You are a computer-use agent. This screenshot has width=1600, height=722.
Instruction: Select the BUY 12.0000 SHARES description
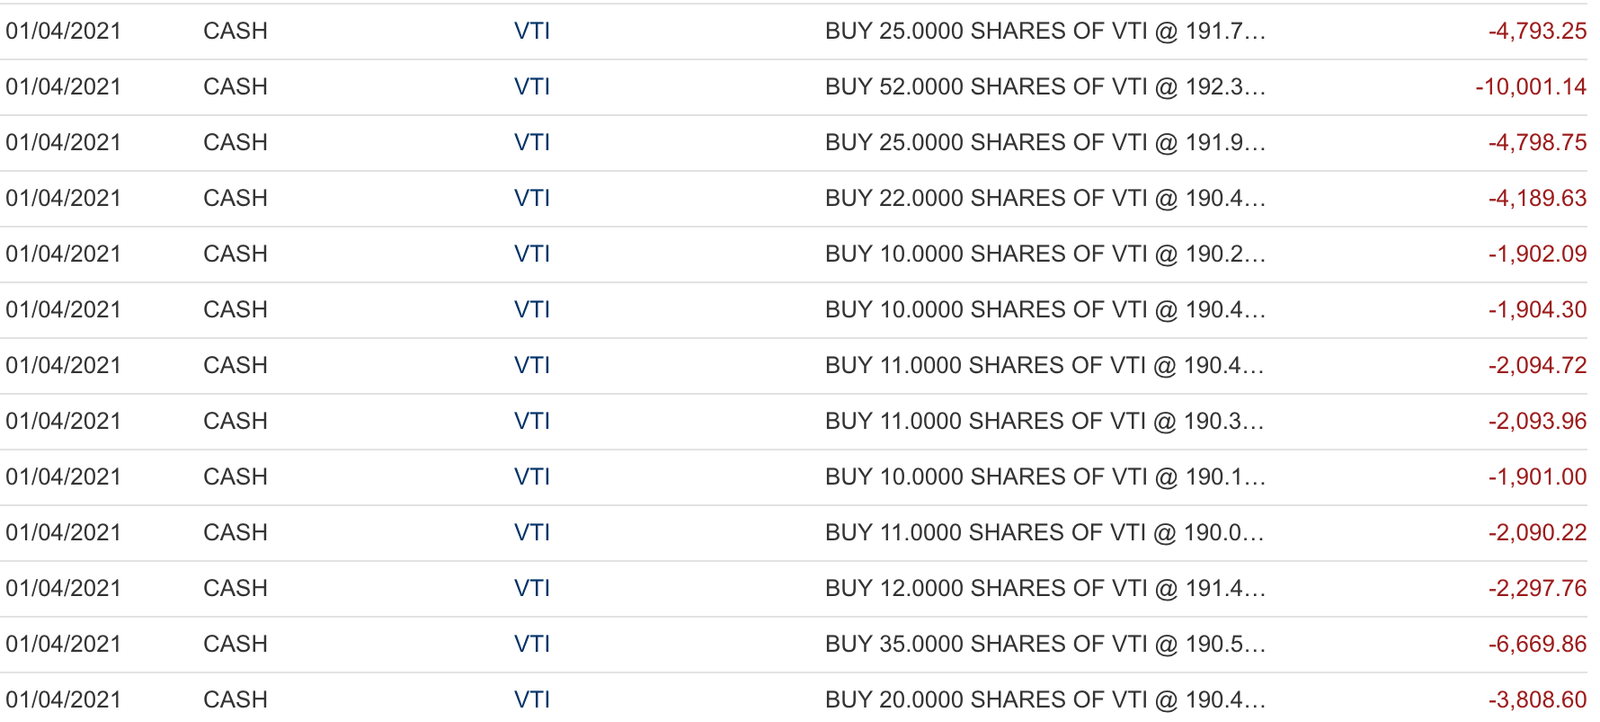tap(1045, 588)
